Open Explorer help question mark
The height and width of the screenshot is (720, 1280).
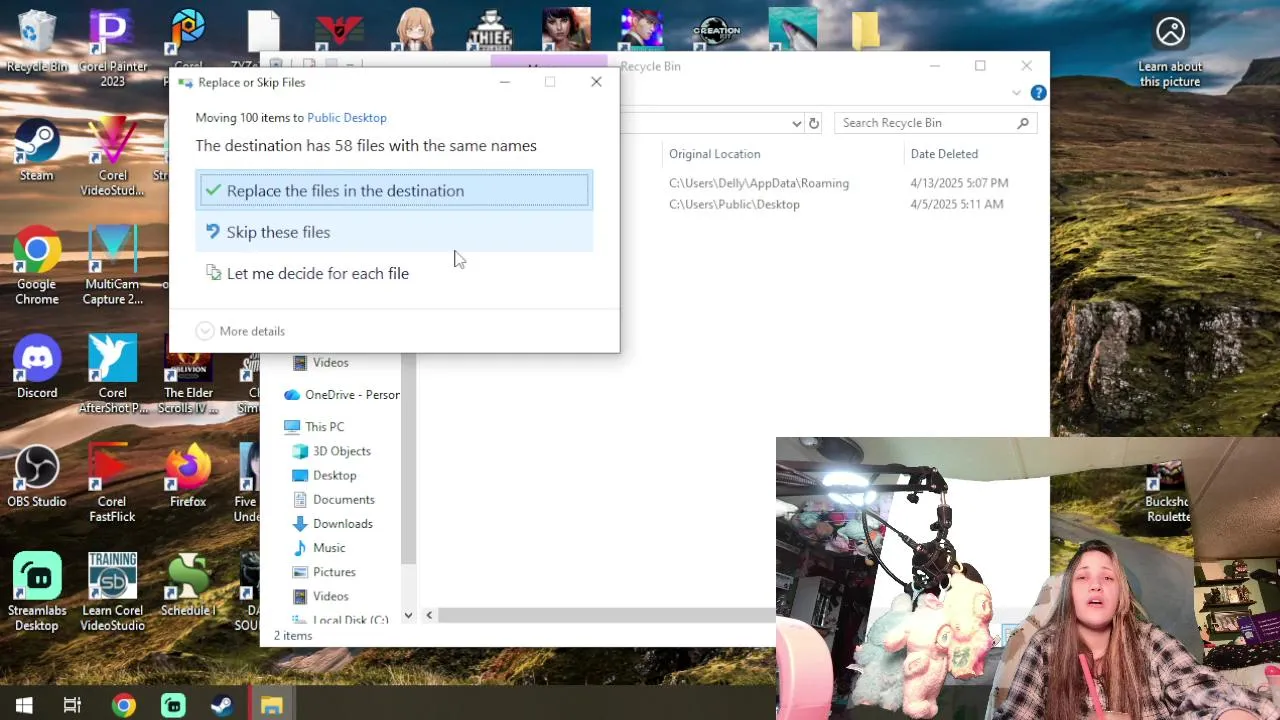tap(1038, 93)
